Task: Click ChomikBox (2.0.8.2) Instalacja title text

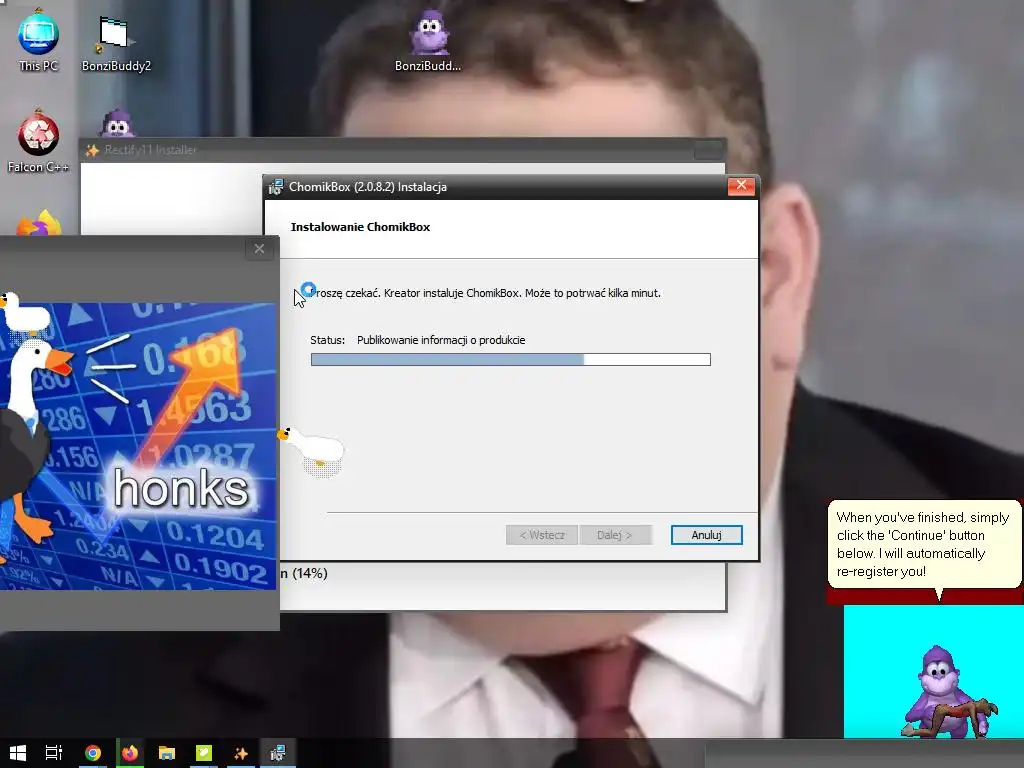Action: tap(368, 187)
